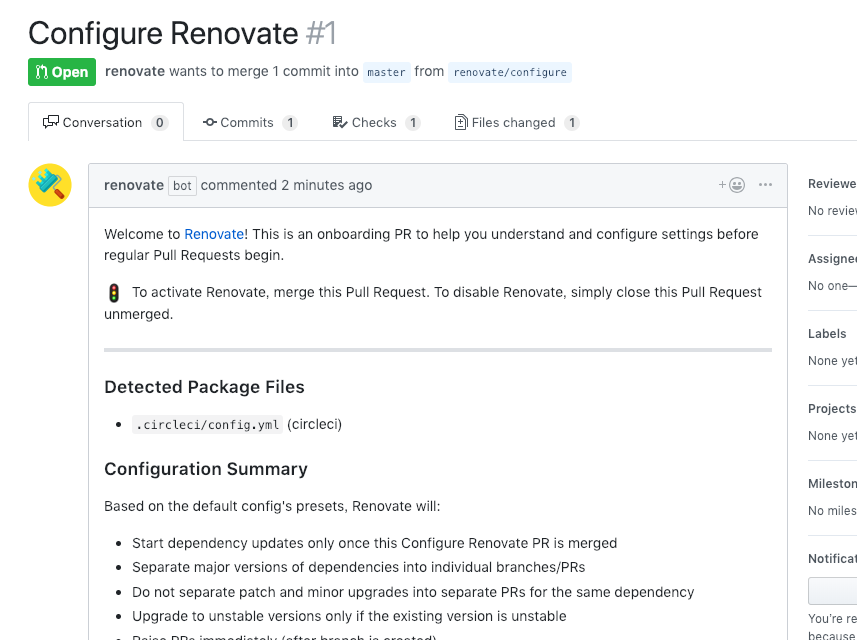The image size is (857, 640).
Task: Click the Checks tab checklist icon
Action: pos(339,122)
